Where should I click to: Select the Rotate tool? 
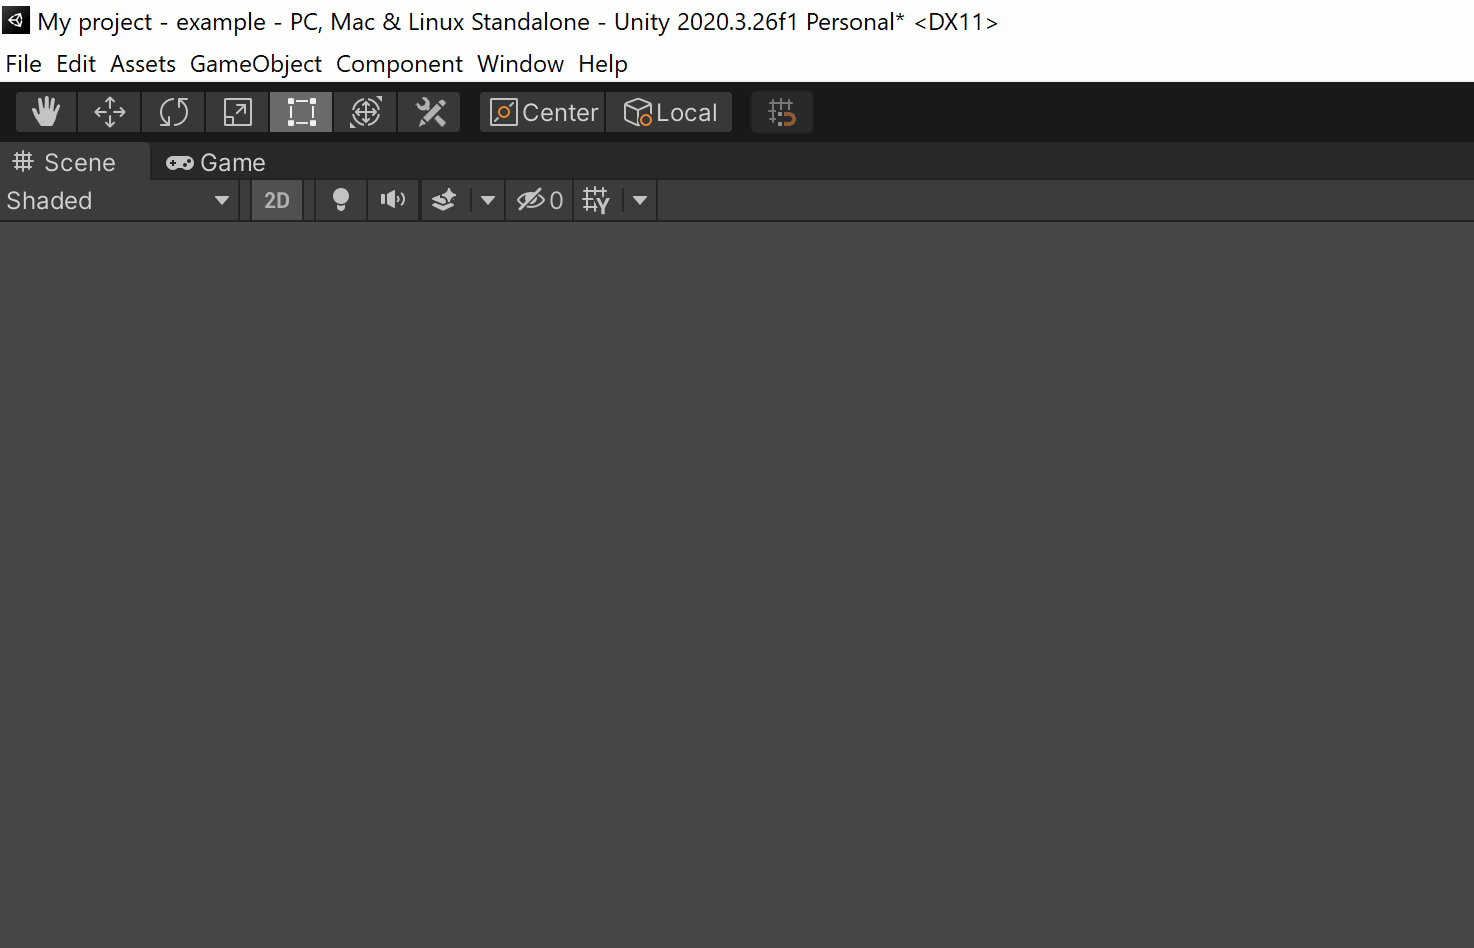click(x=174, y=112)
